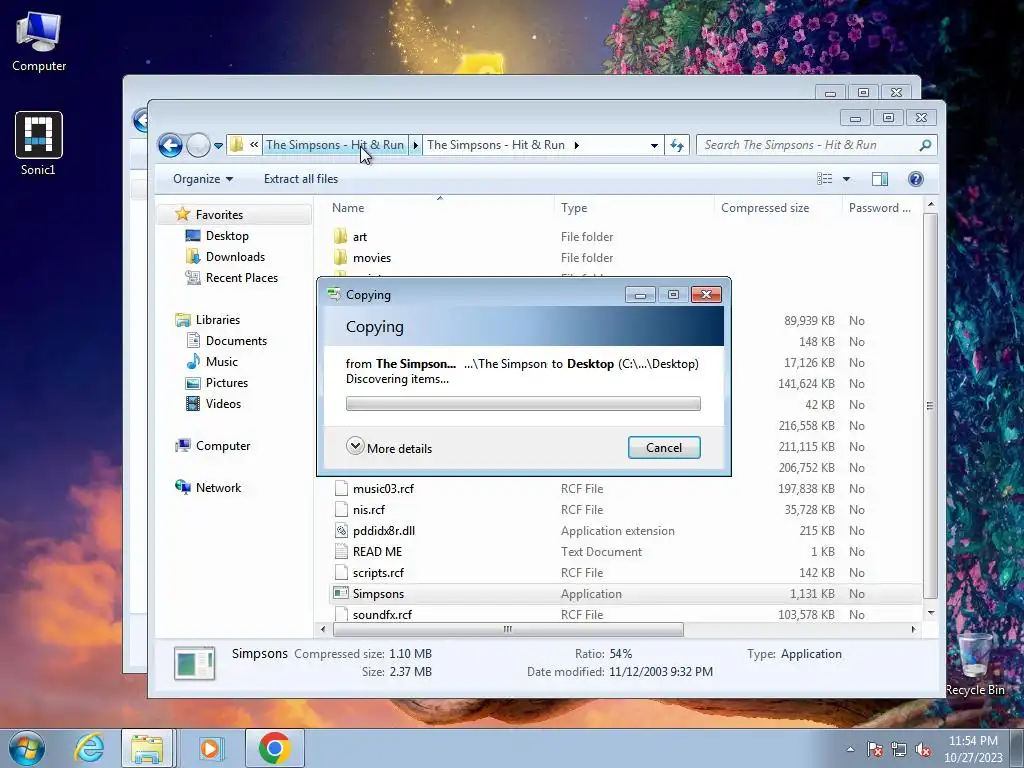Click the vertical scrollbar thumb

(x=930, y=406)
